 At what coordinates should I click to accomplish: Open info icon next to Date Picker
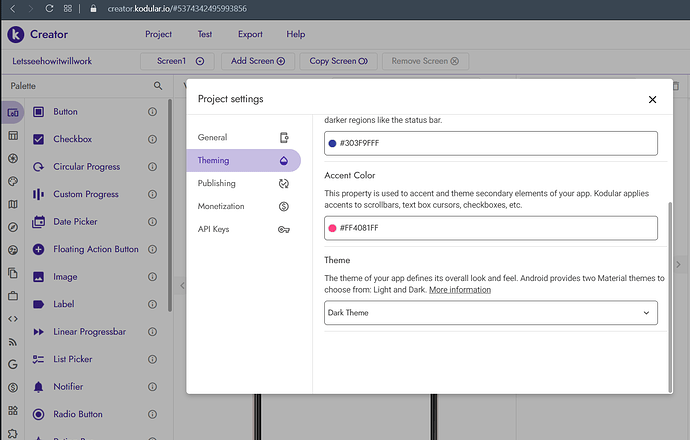[153, 222]
